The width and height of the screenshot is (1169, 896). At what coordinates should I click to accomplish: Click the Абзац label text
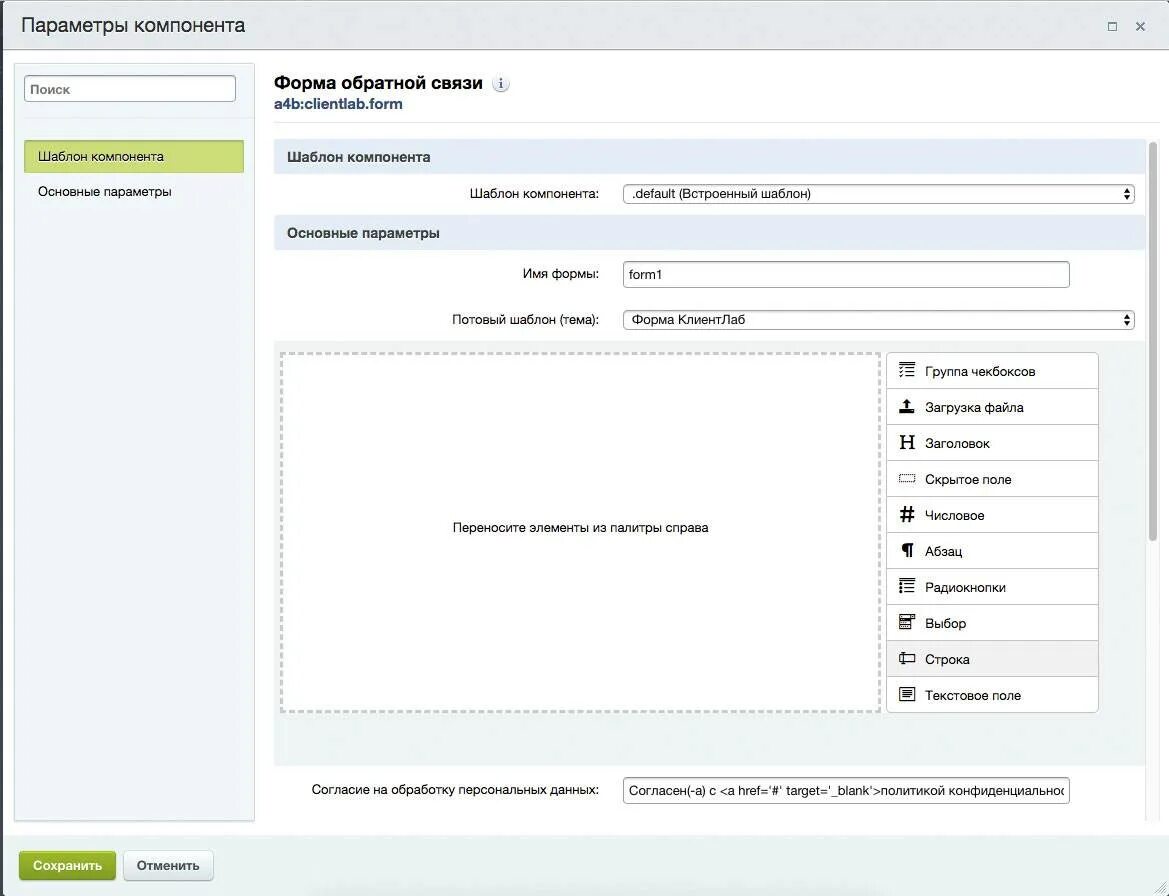[943, 552]
